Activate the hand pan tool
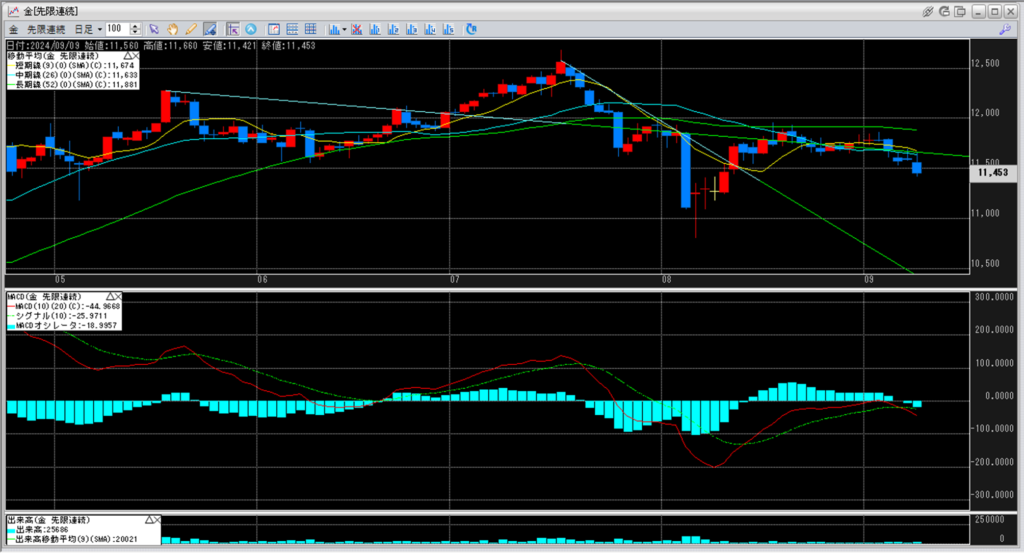This screenshot has height=553, width=1024. click(x=172, y=29)
